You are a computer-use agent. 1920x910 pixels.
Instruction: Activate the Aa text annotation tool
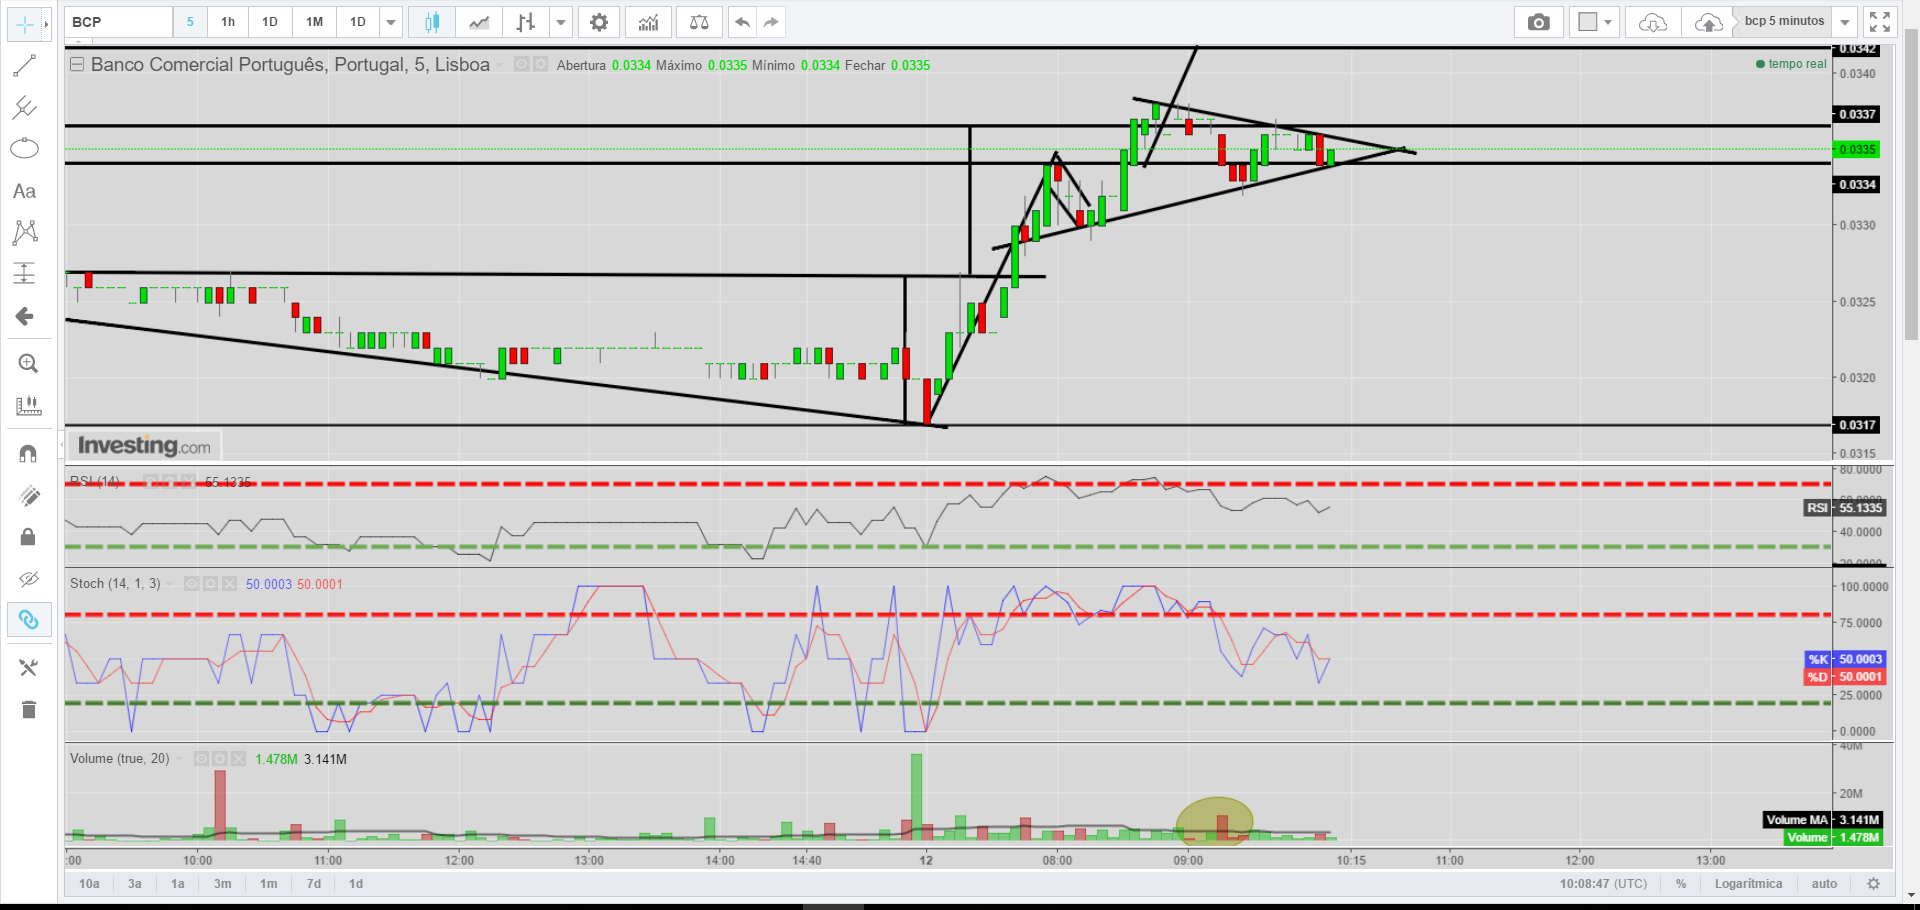24,191
